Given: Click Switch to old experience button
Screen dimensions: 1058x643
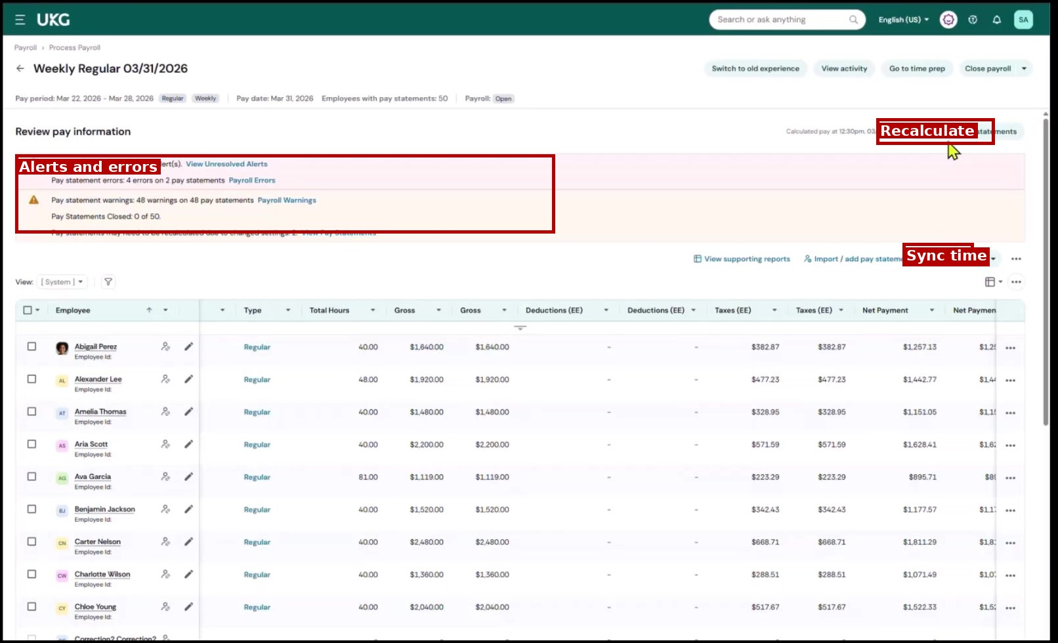Looking at the screenshot, I should point(755,68).
